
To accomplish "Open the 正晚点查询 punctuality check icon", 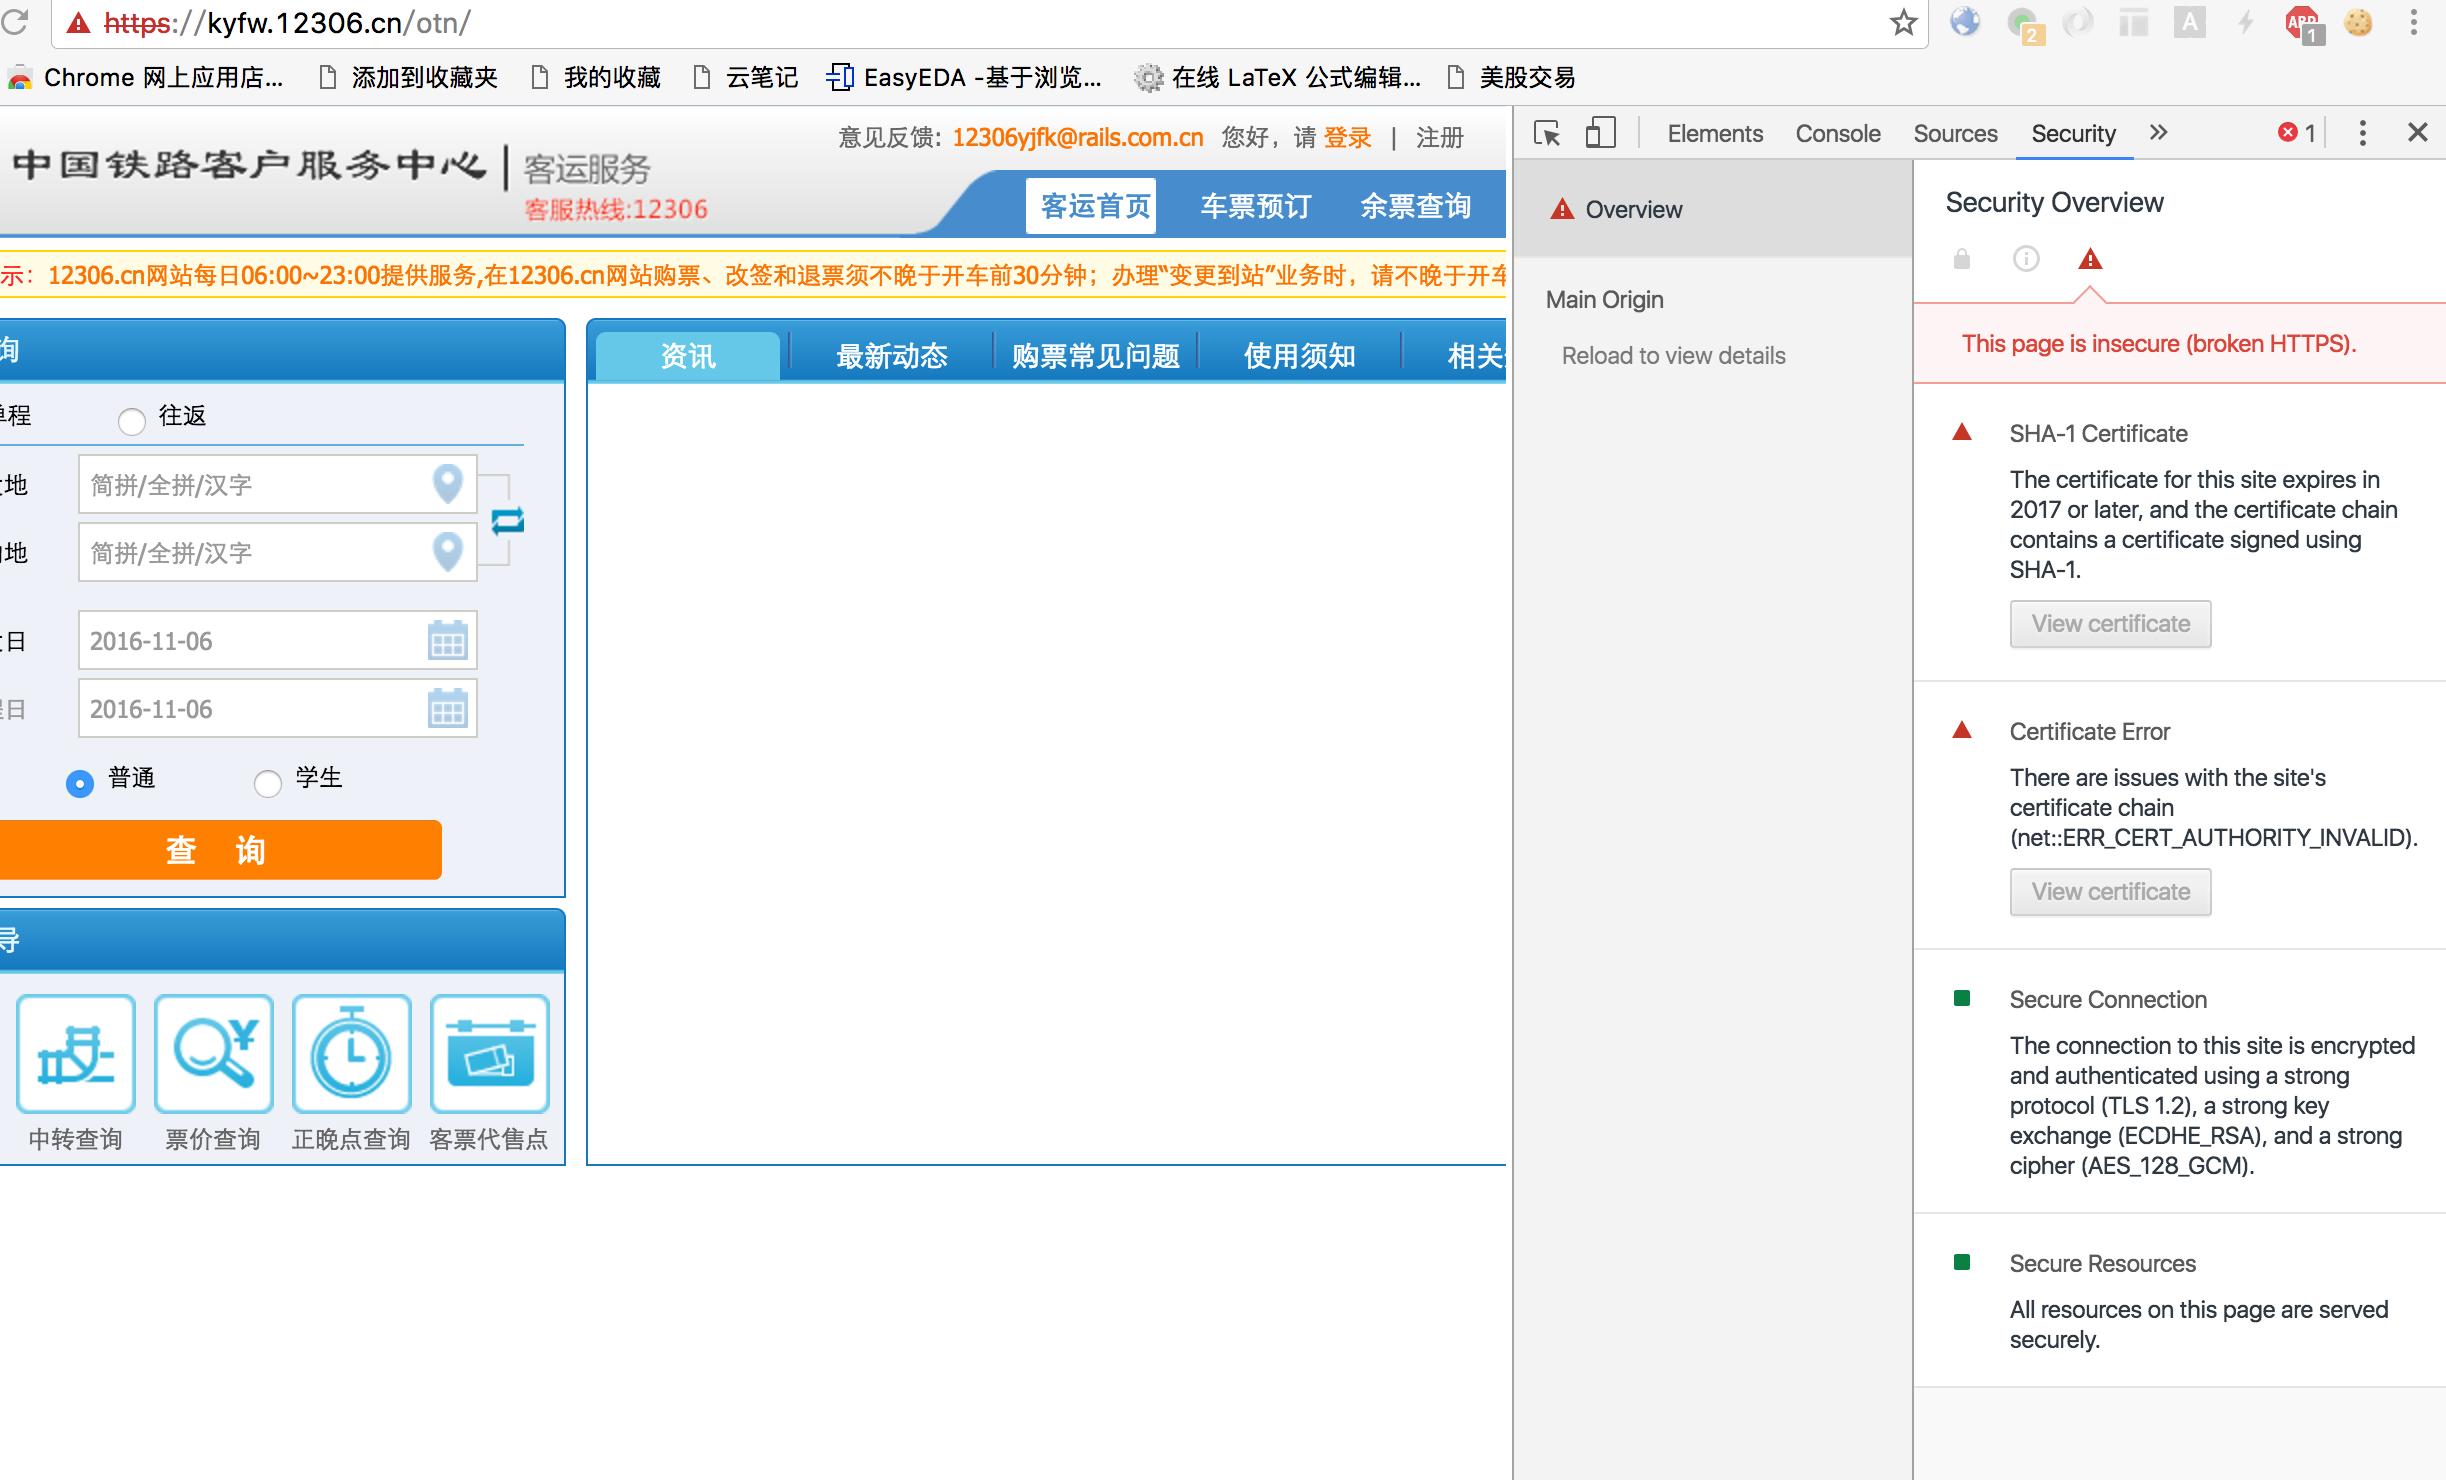I will click(351, 1053).
